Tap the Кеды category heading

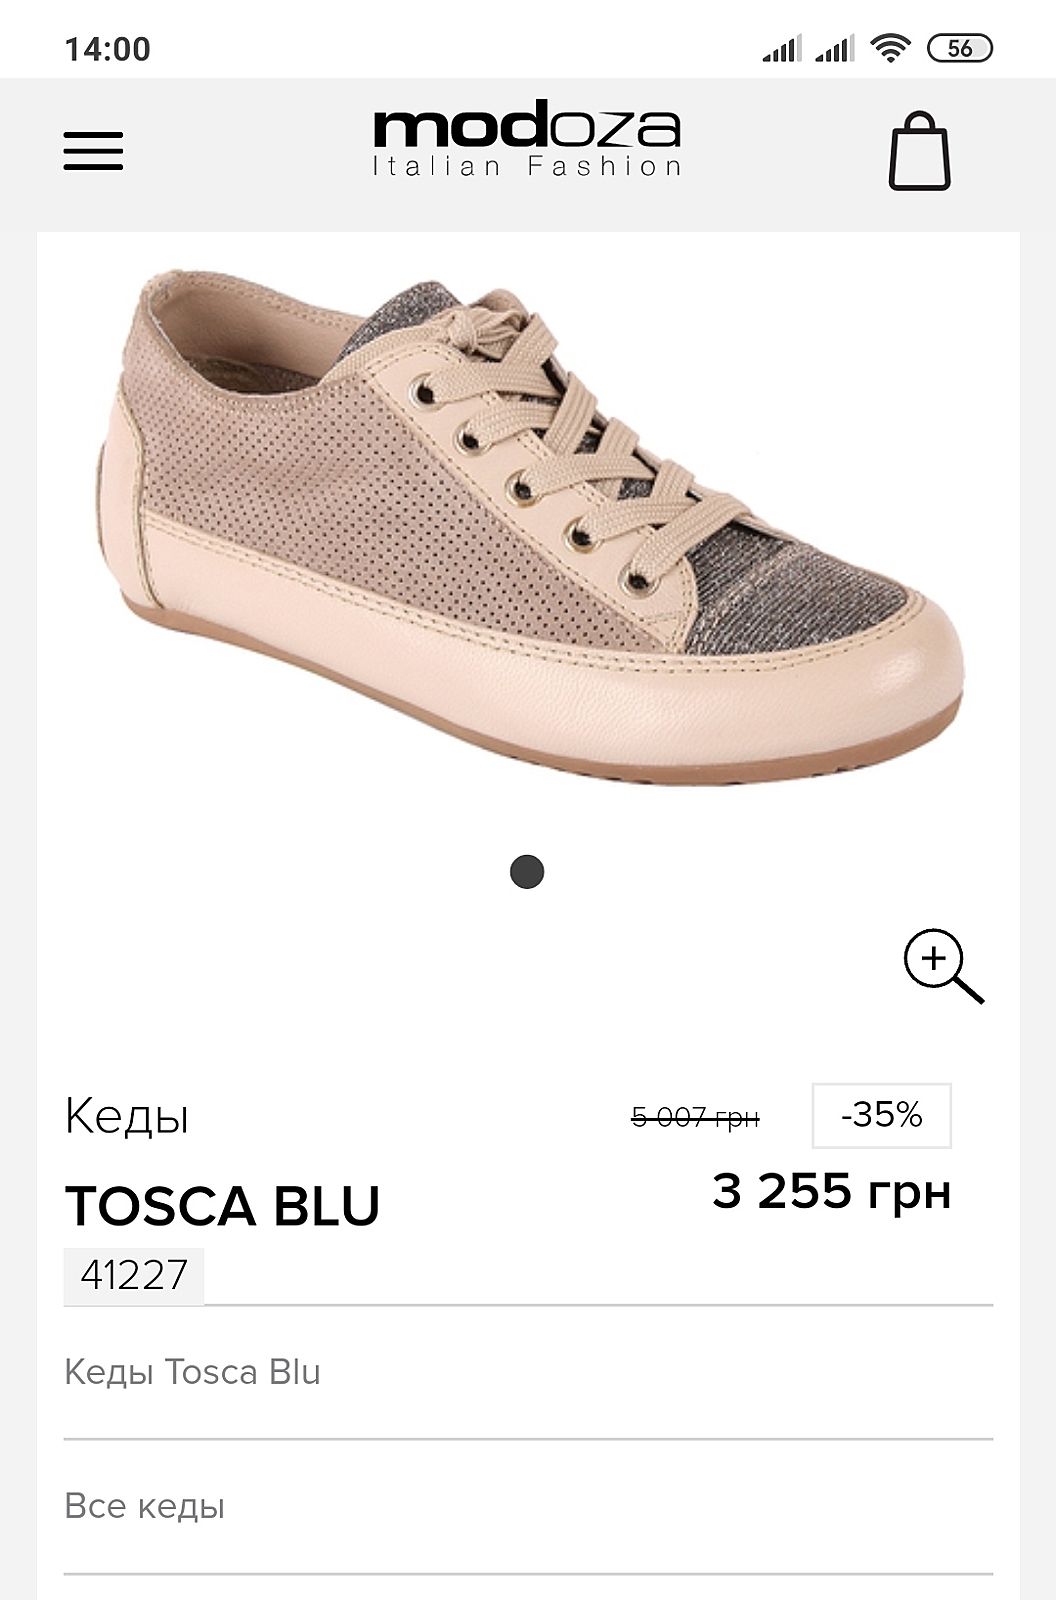coord(127,1116)
